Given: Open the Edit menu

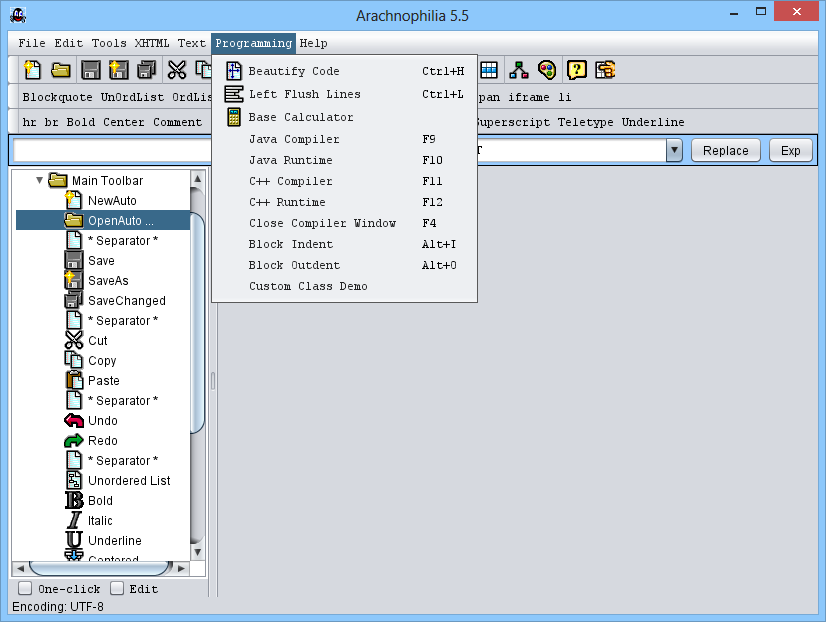Looking at the screenshot, I should pos(68,43).
